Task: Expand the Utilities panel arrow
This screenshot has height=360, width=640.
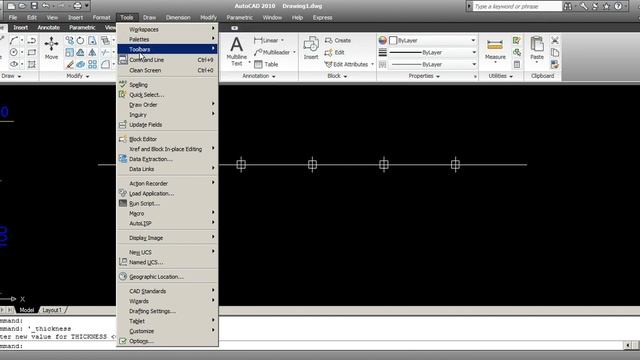Action: click(x=511, y=76)
